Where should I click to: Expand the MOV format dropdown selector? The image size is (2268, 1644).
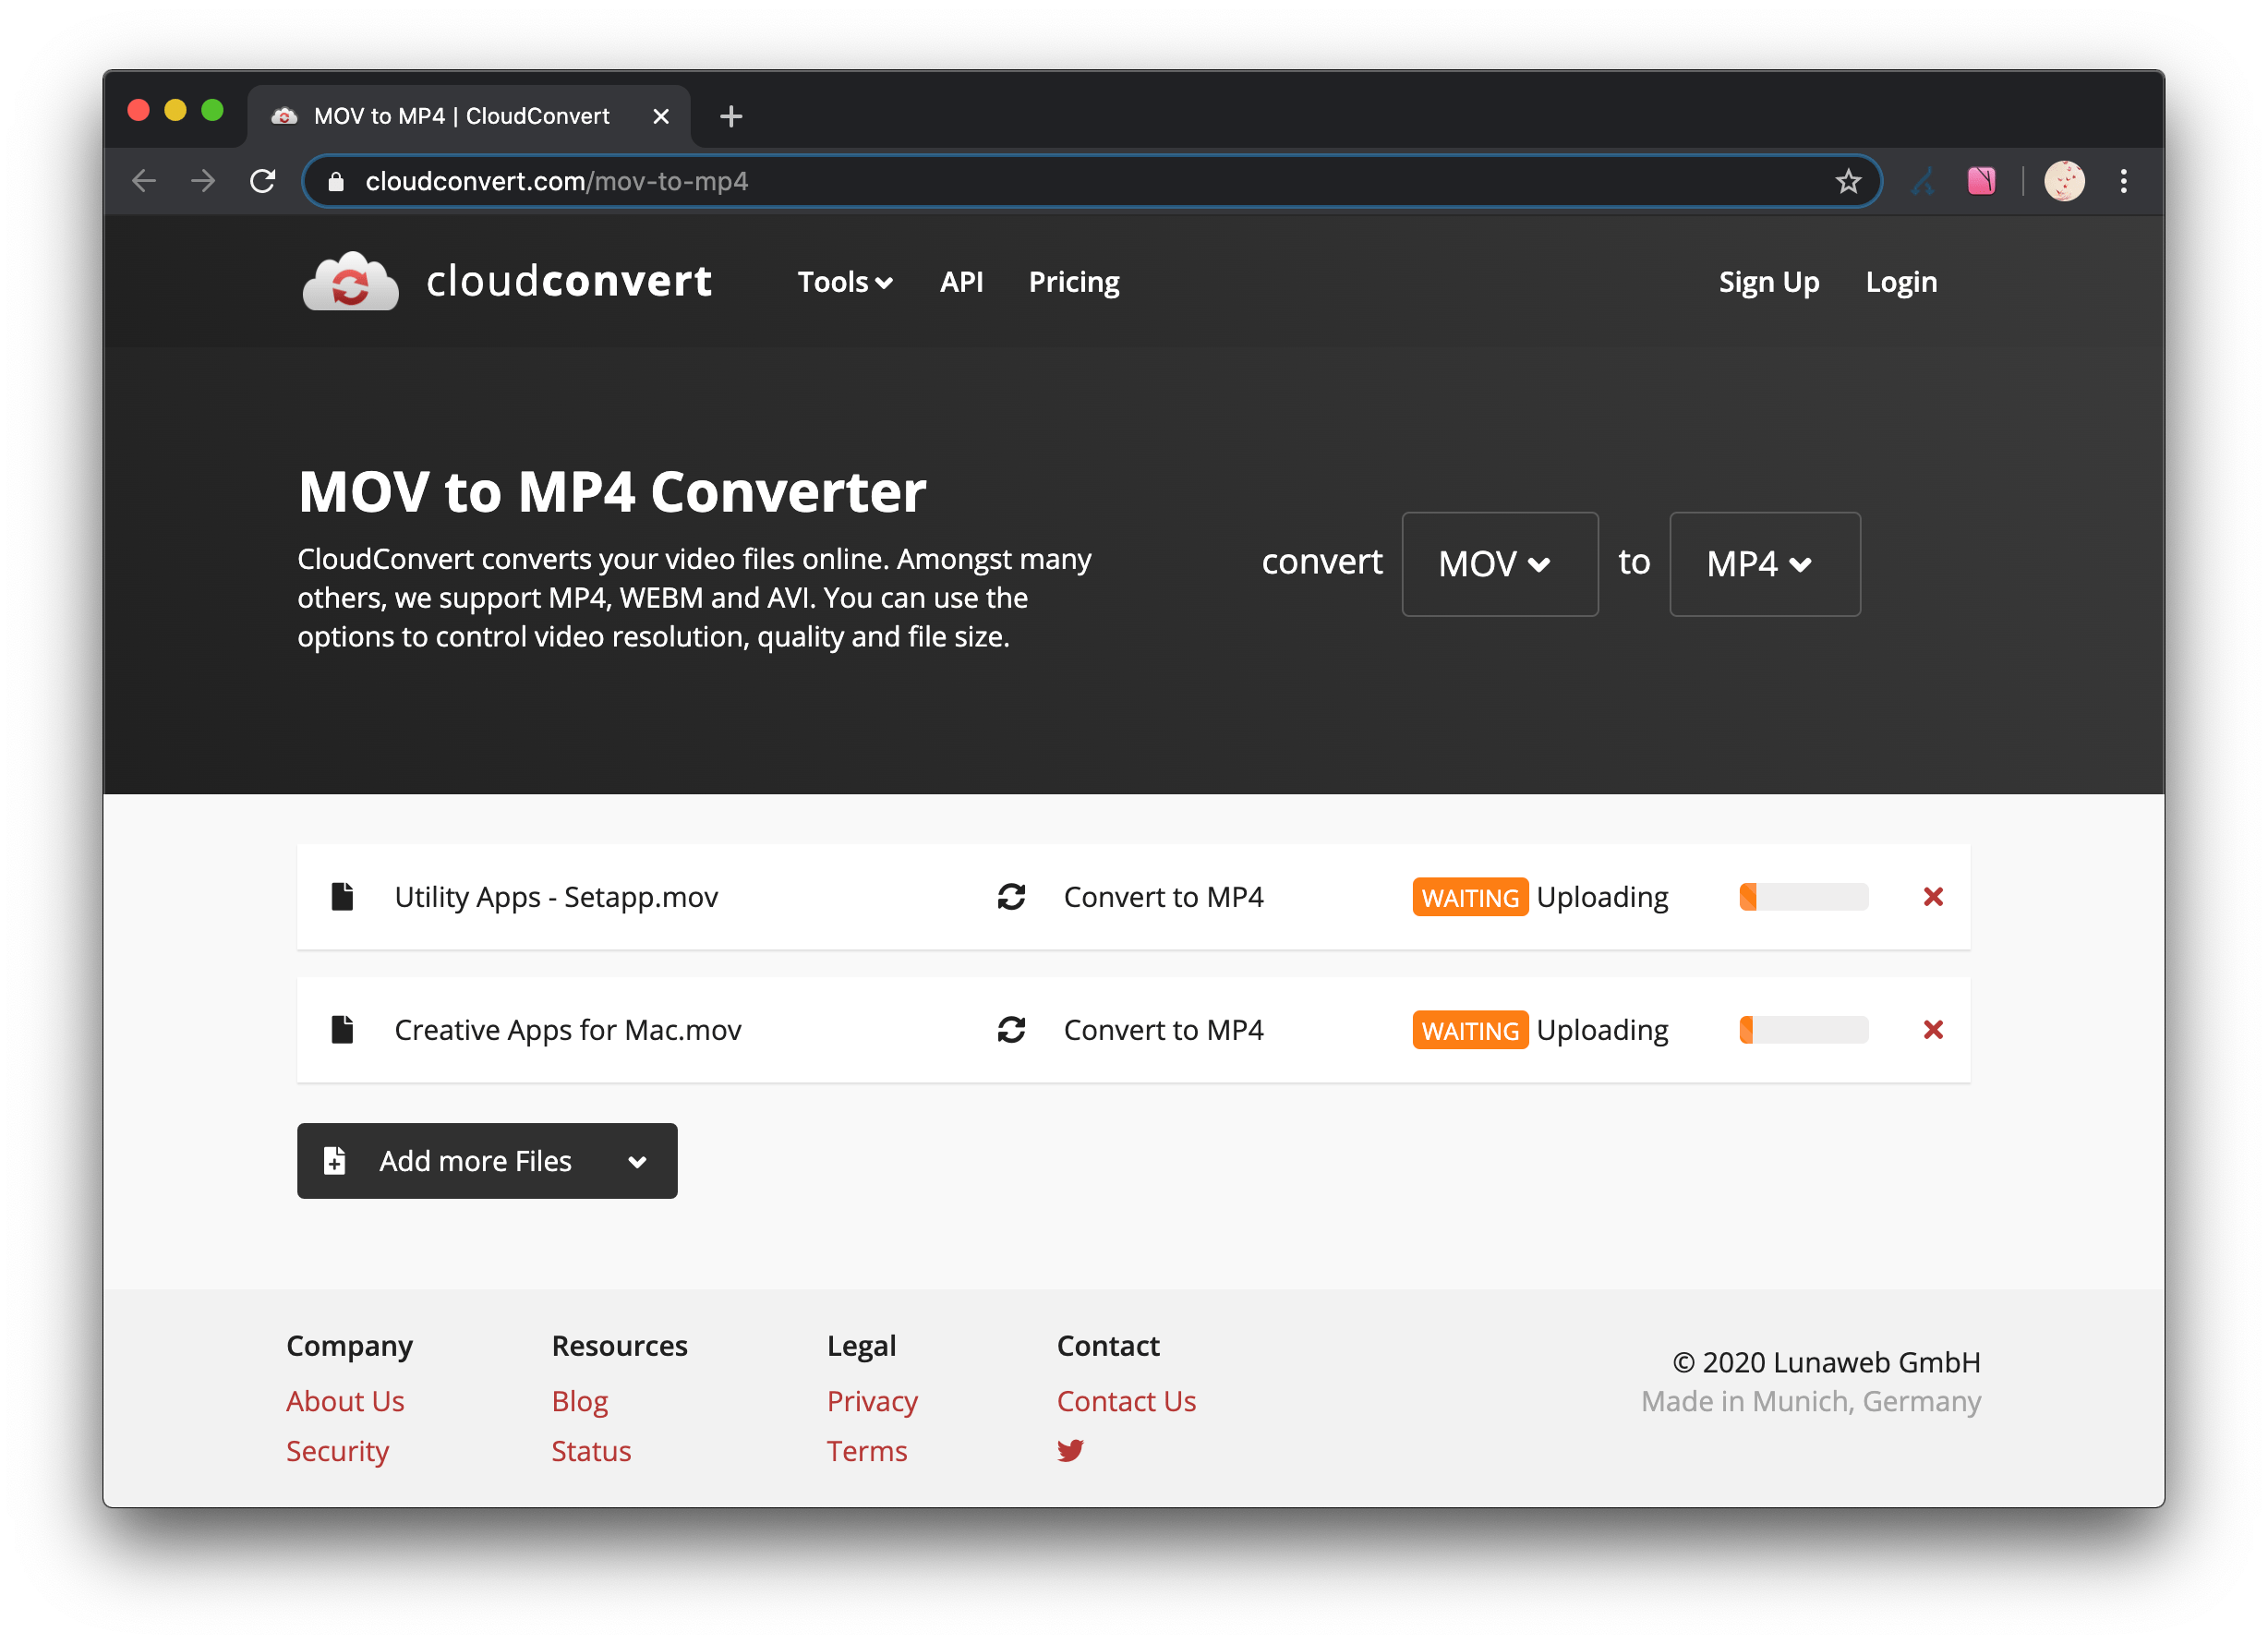tap(1495, 564)
